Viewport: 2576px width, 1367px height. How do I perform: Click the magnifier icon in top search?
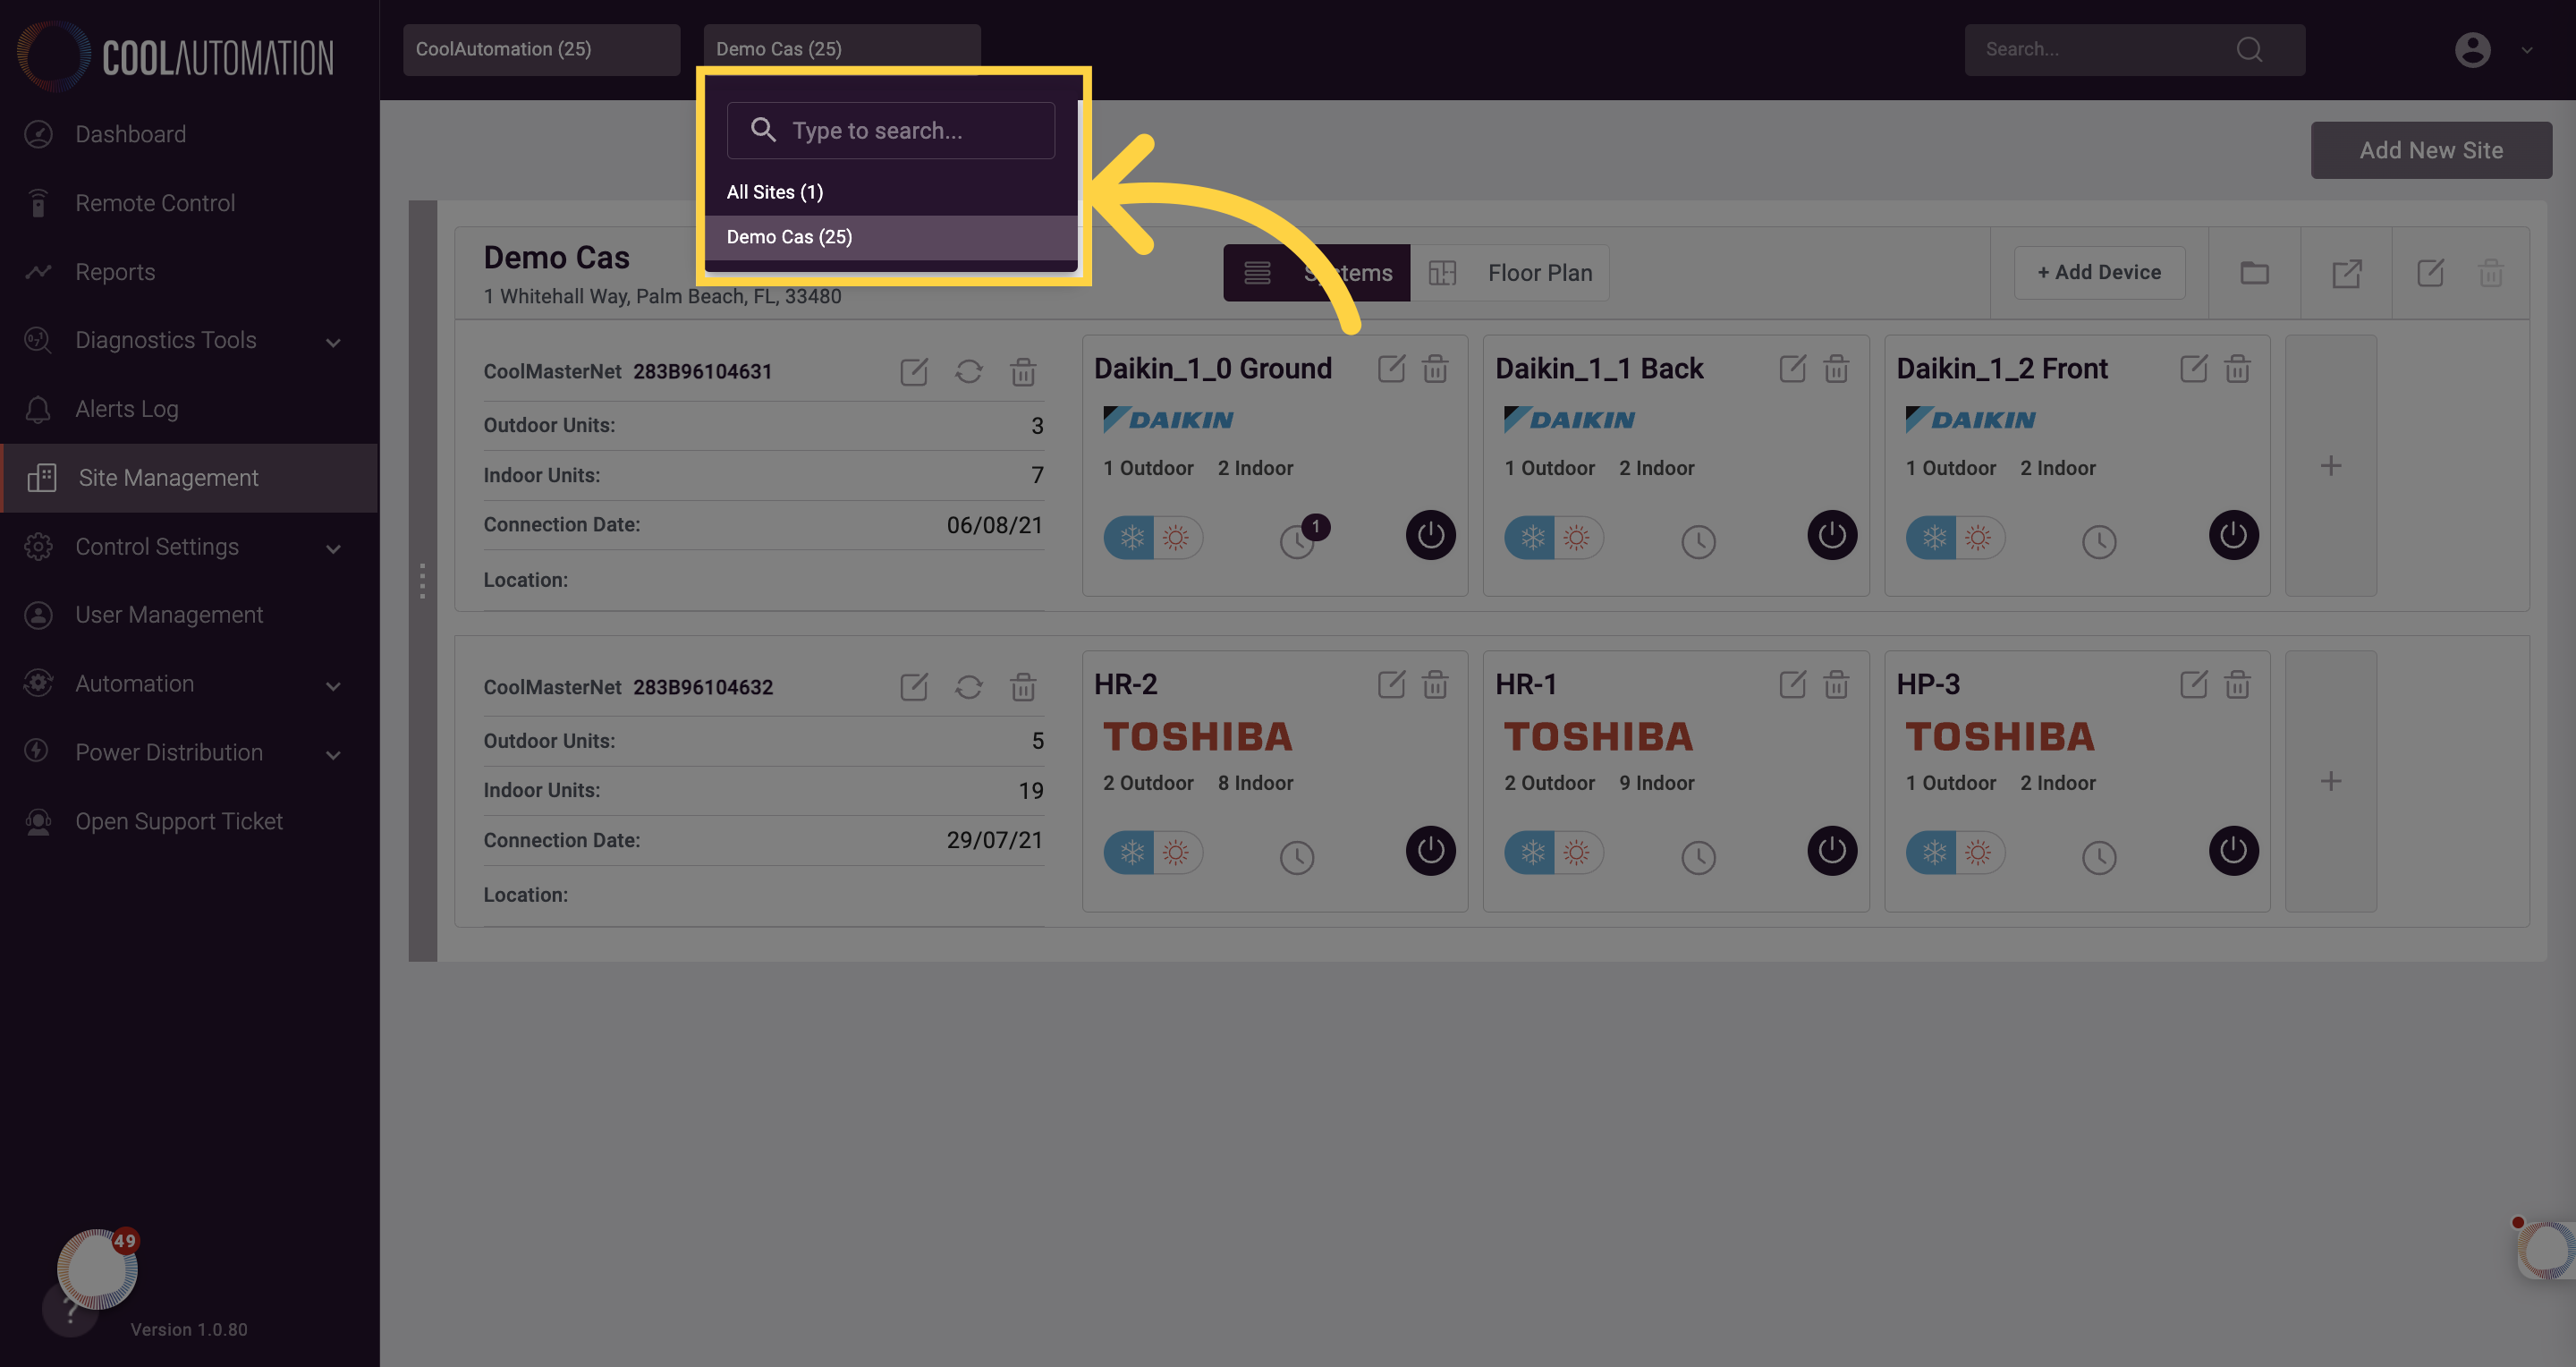pos(2249,49)
